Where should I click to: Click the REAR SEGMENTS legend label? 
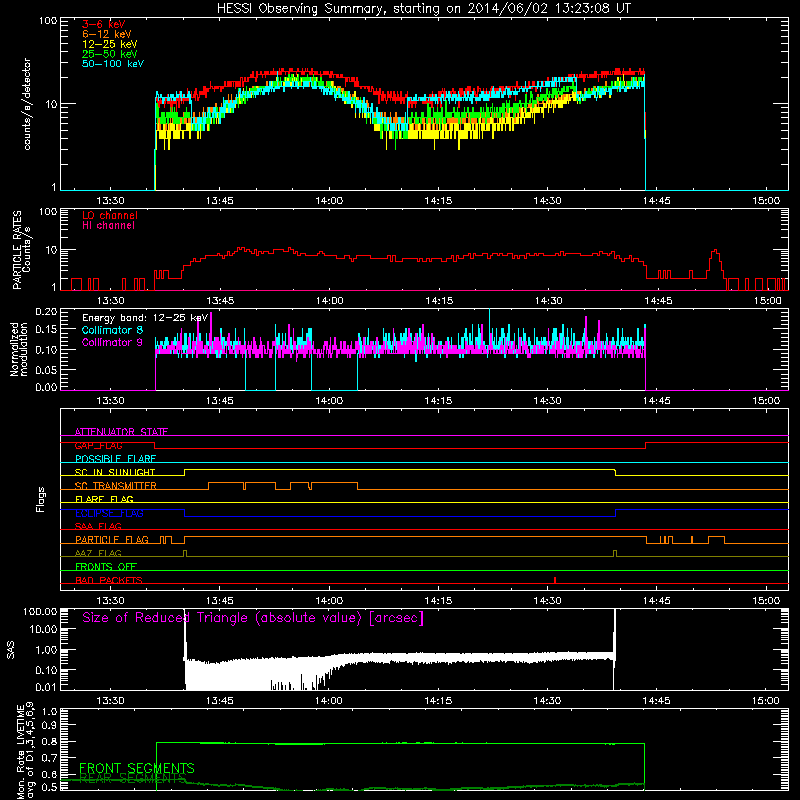pos(133,778)
